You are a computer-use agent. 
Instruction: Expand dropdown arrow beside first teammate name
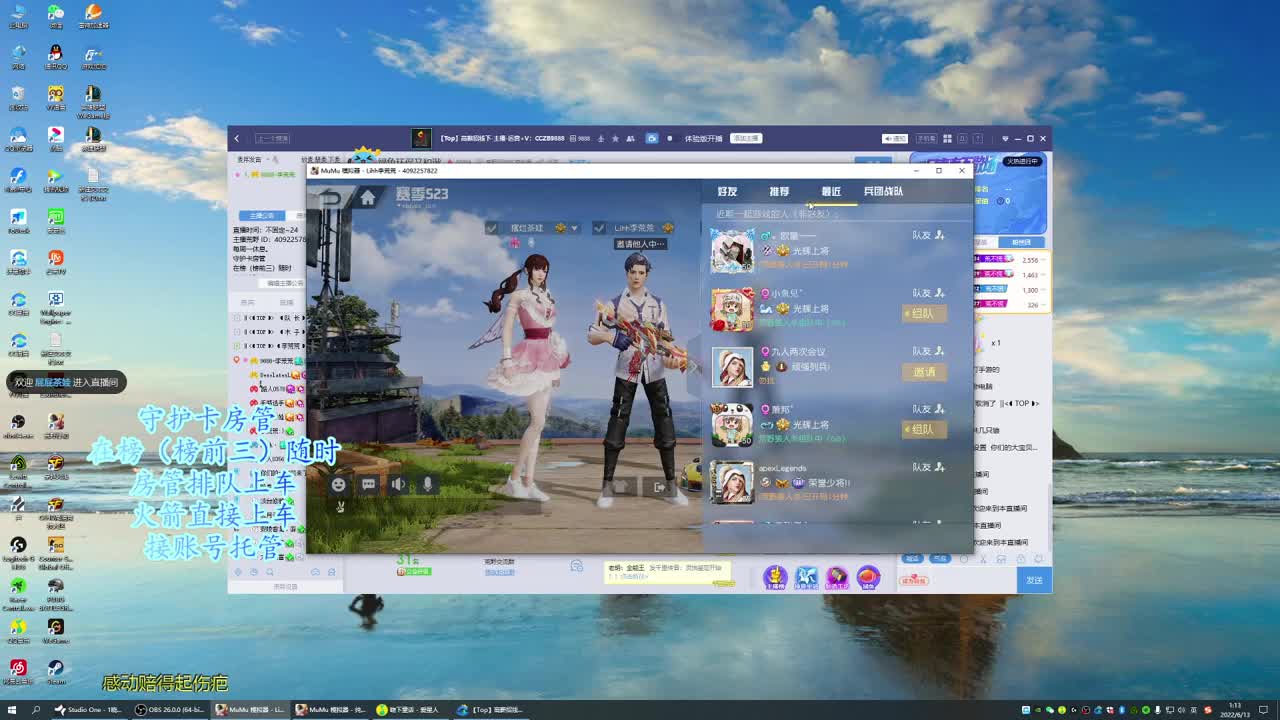(574, 228)
